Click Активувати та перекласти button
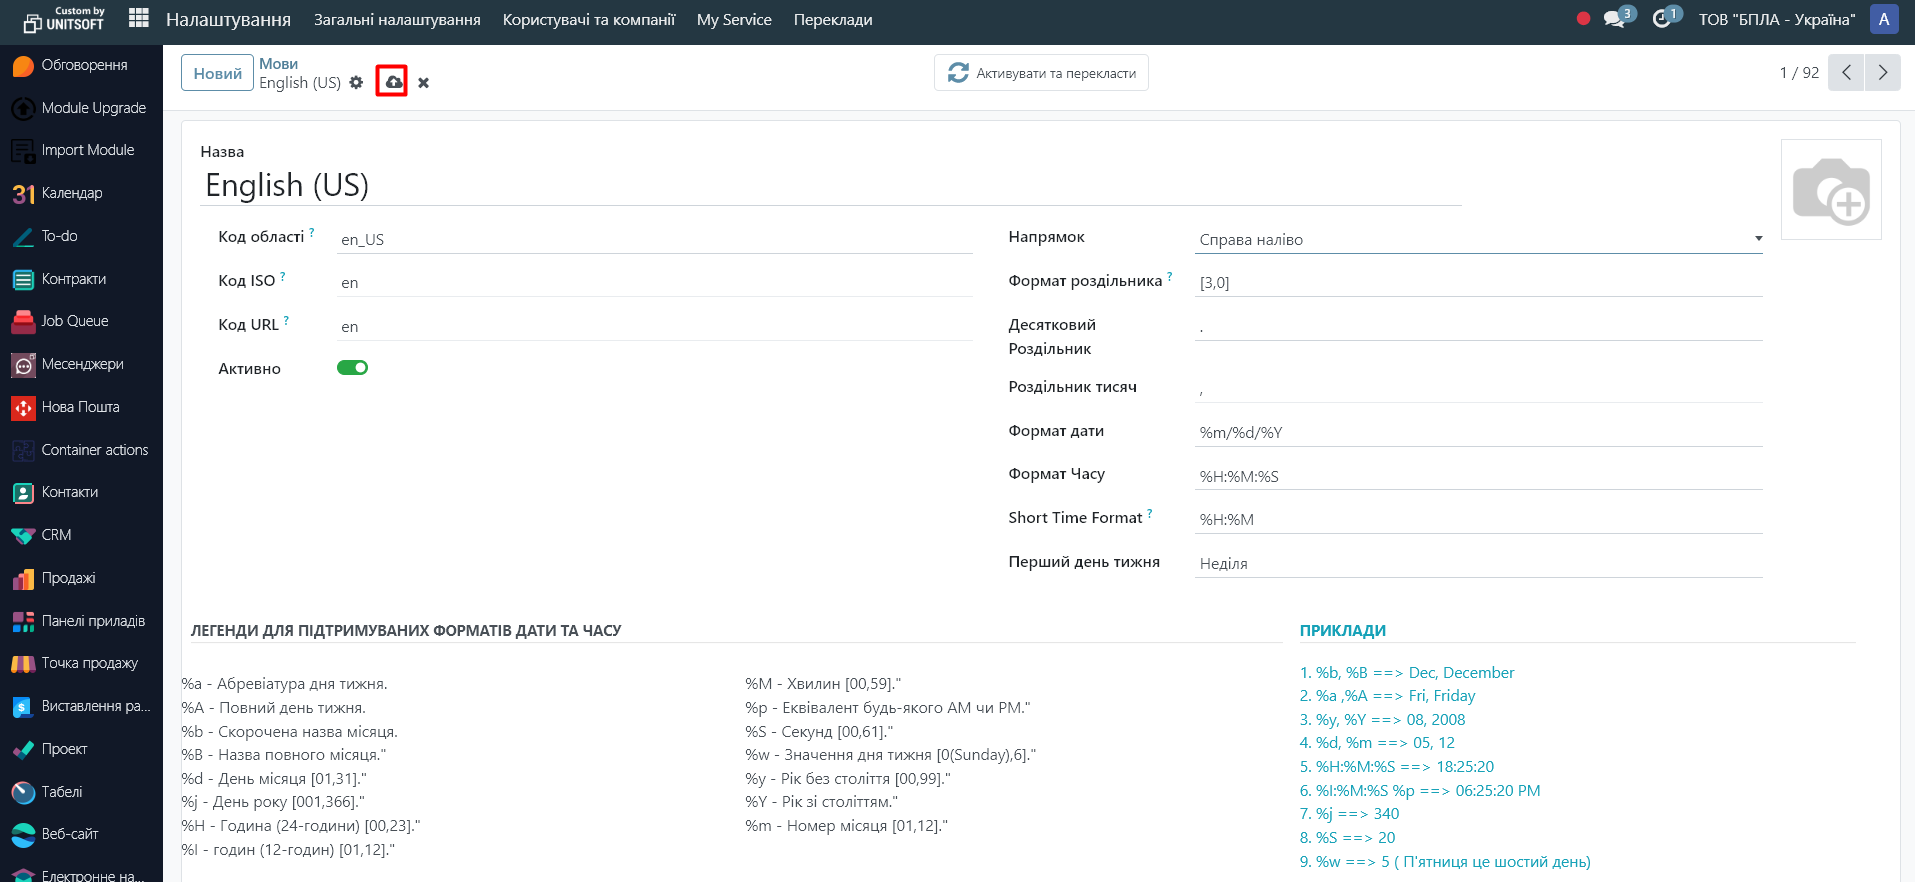The image size is (1915, 882). 1041,73
